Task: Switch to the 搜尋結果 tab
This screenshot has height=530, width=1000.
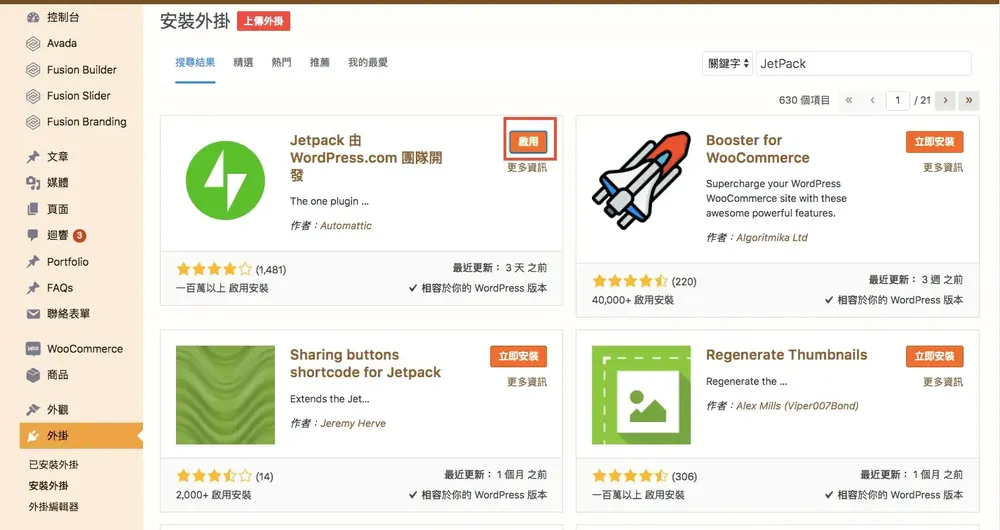Action: [195, 63]
